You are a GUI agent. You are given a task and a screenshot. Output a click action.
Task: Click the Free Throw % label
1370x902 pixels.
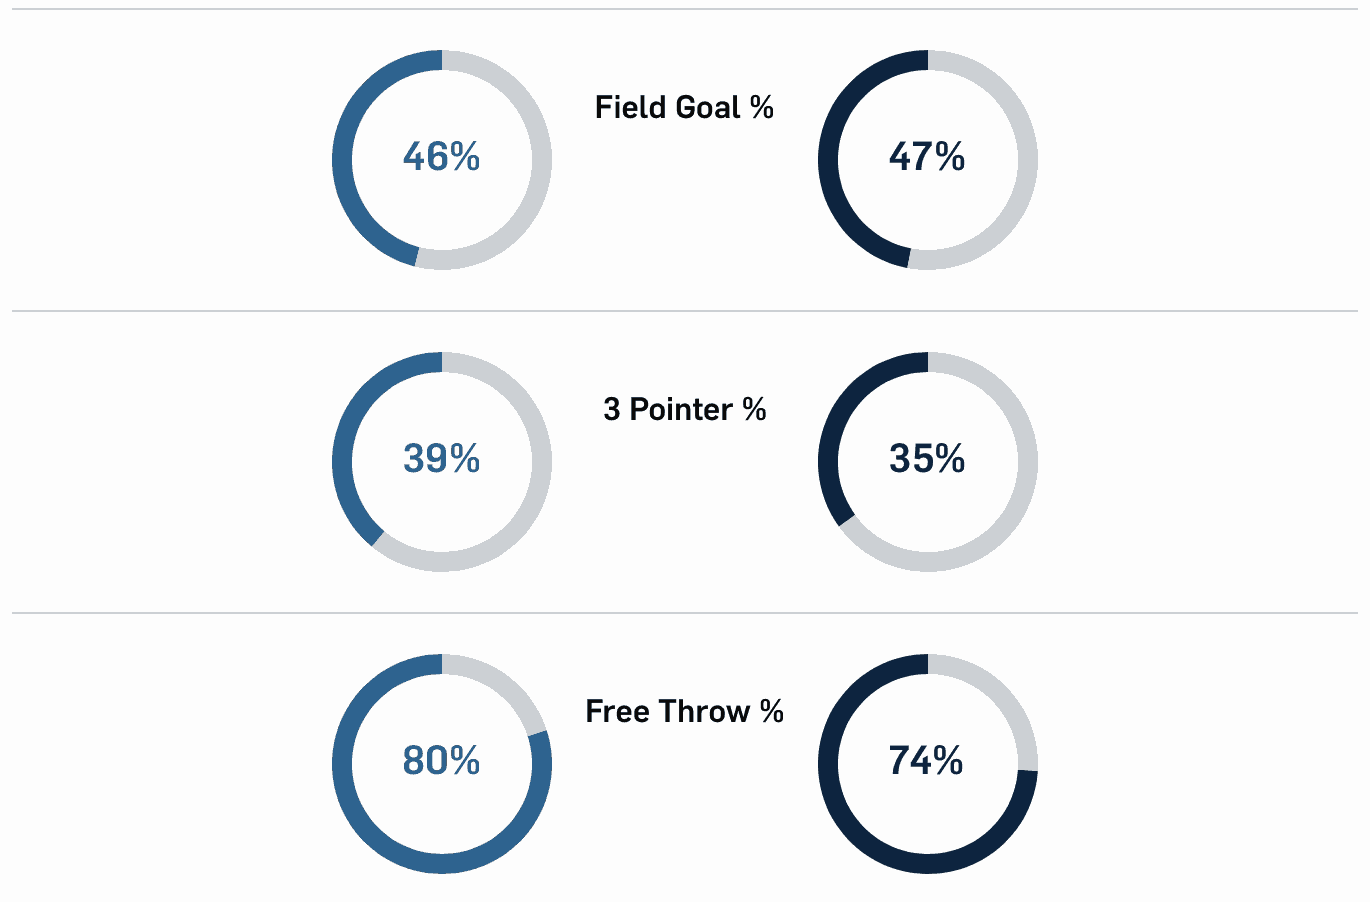(684, 711)
